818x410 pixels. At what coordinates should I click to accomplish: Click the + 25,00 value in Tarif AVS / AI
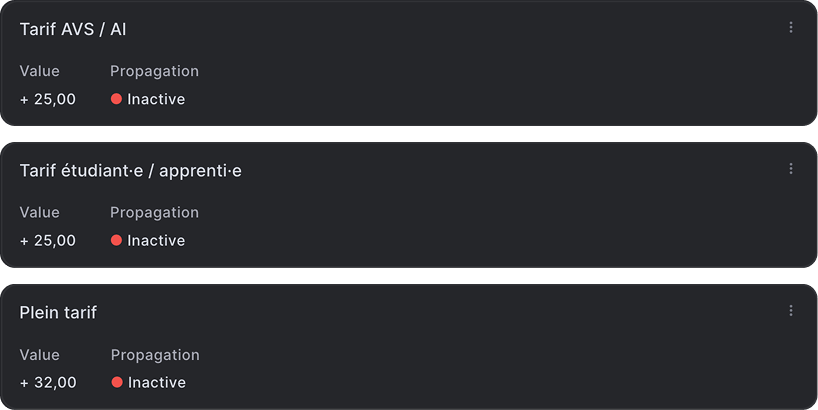coord(48,99)
